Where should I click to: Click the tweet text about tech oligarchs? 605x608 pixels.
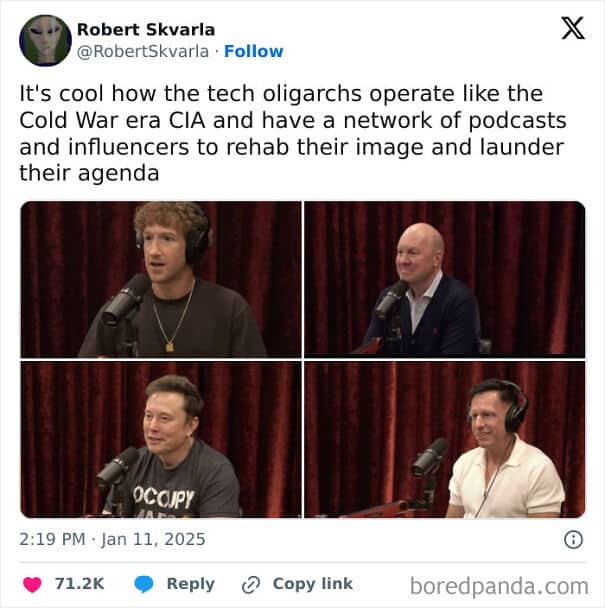(x=293, y=133)
